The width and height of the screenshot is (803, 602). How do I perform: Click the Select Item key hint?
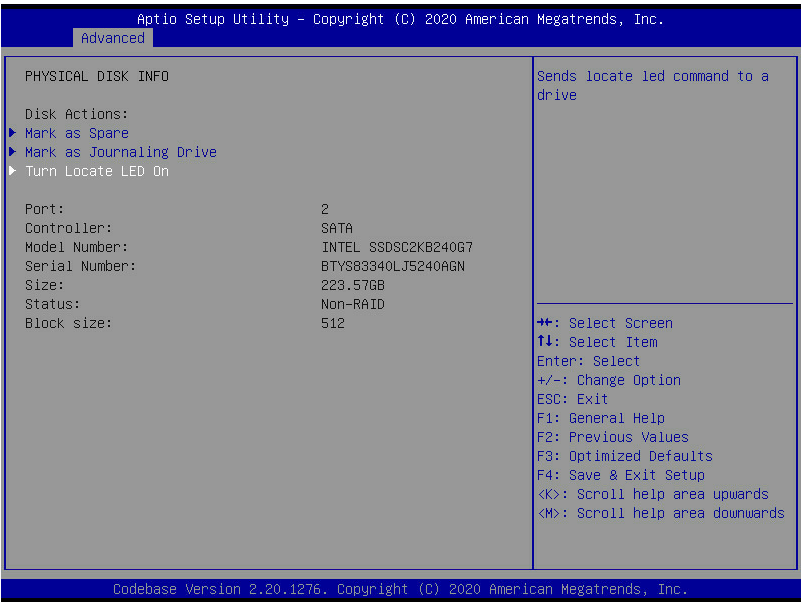coord(597,342)
